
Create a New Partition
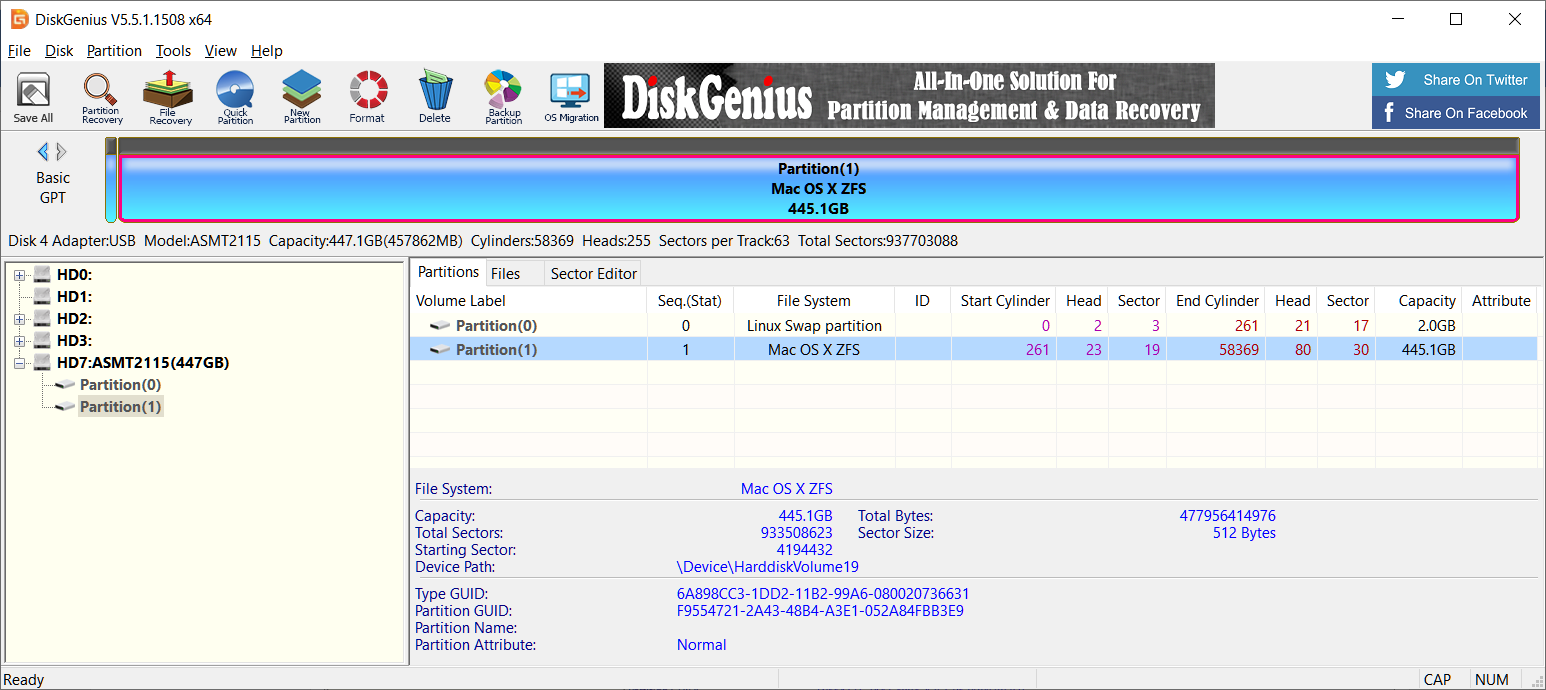click(x=302, y=97)
